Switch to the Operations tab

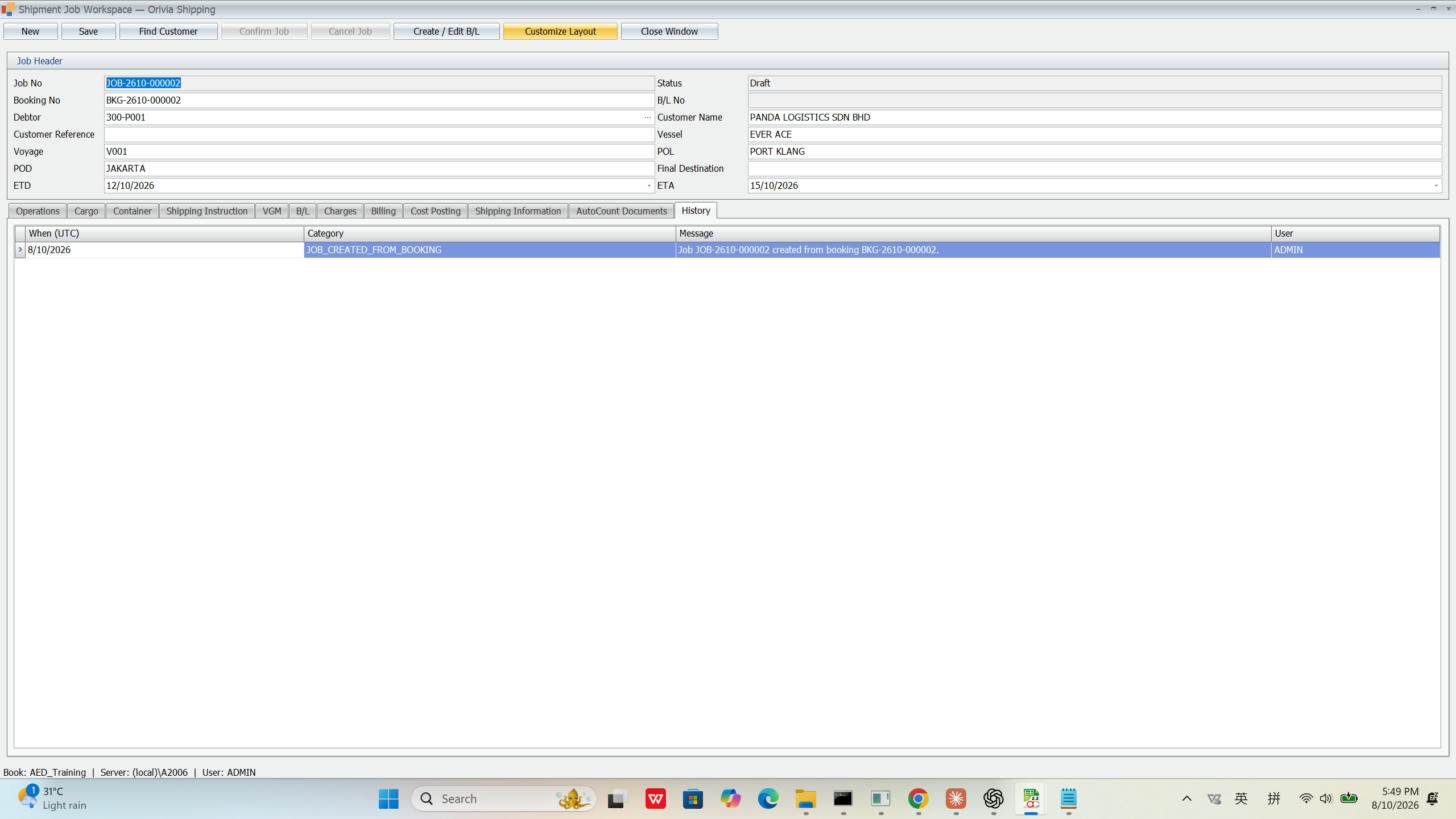click(38, 211)
